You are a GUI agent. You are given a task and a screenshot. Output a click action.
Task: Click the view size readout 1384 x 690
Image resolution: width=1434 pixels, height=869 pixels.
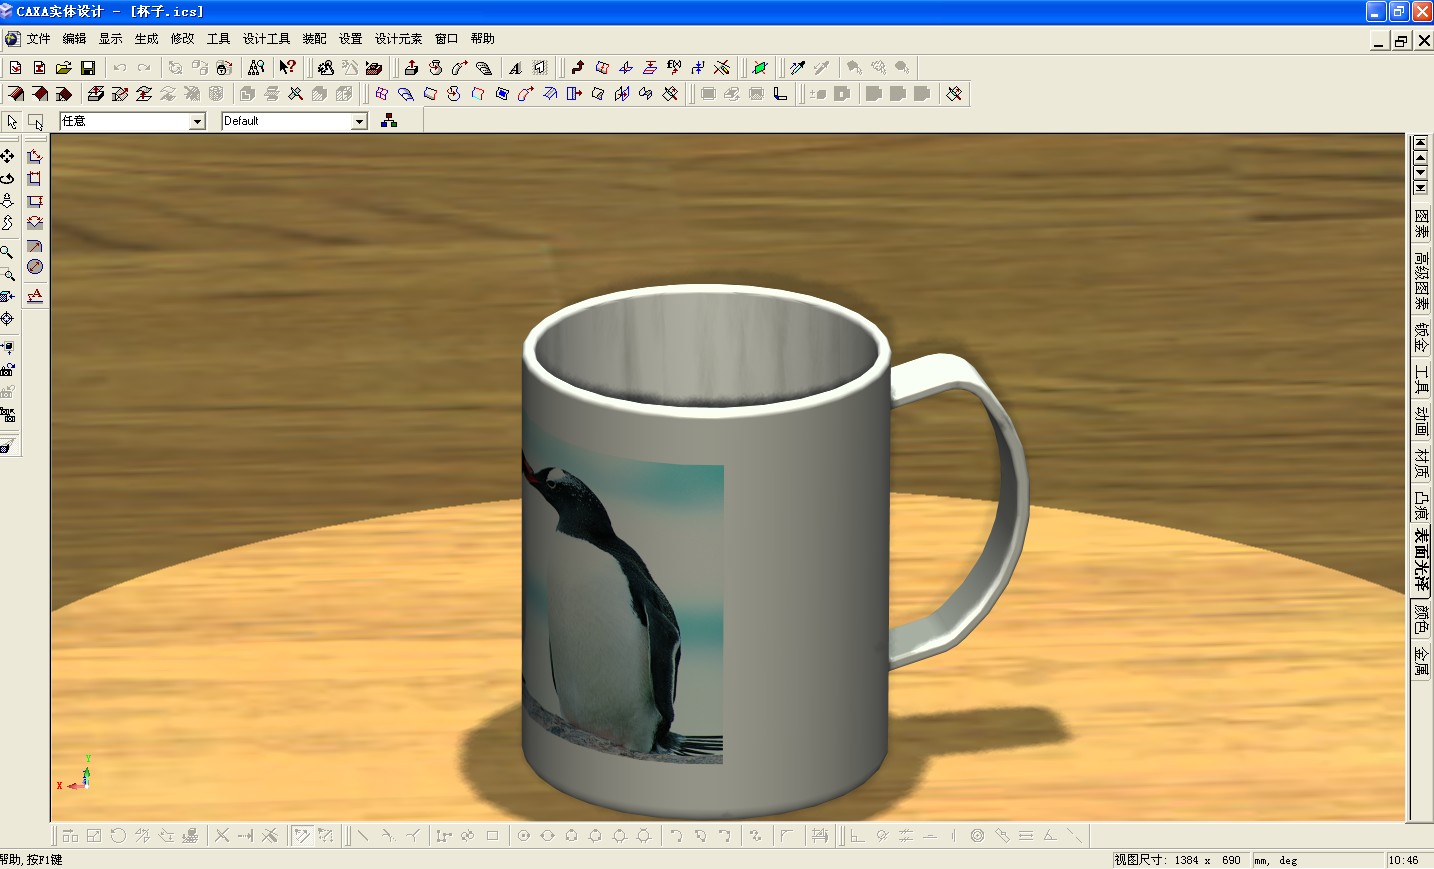1178,860
